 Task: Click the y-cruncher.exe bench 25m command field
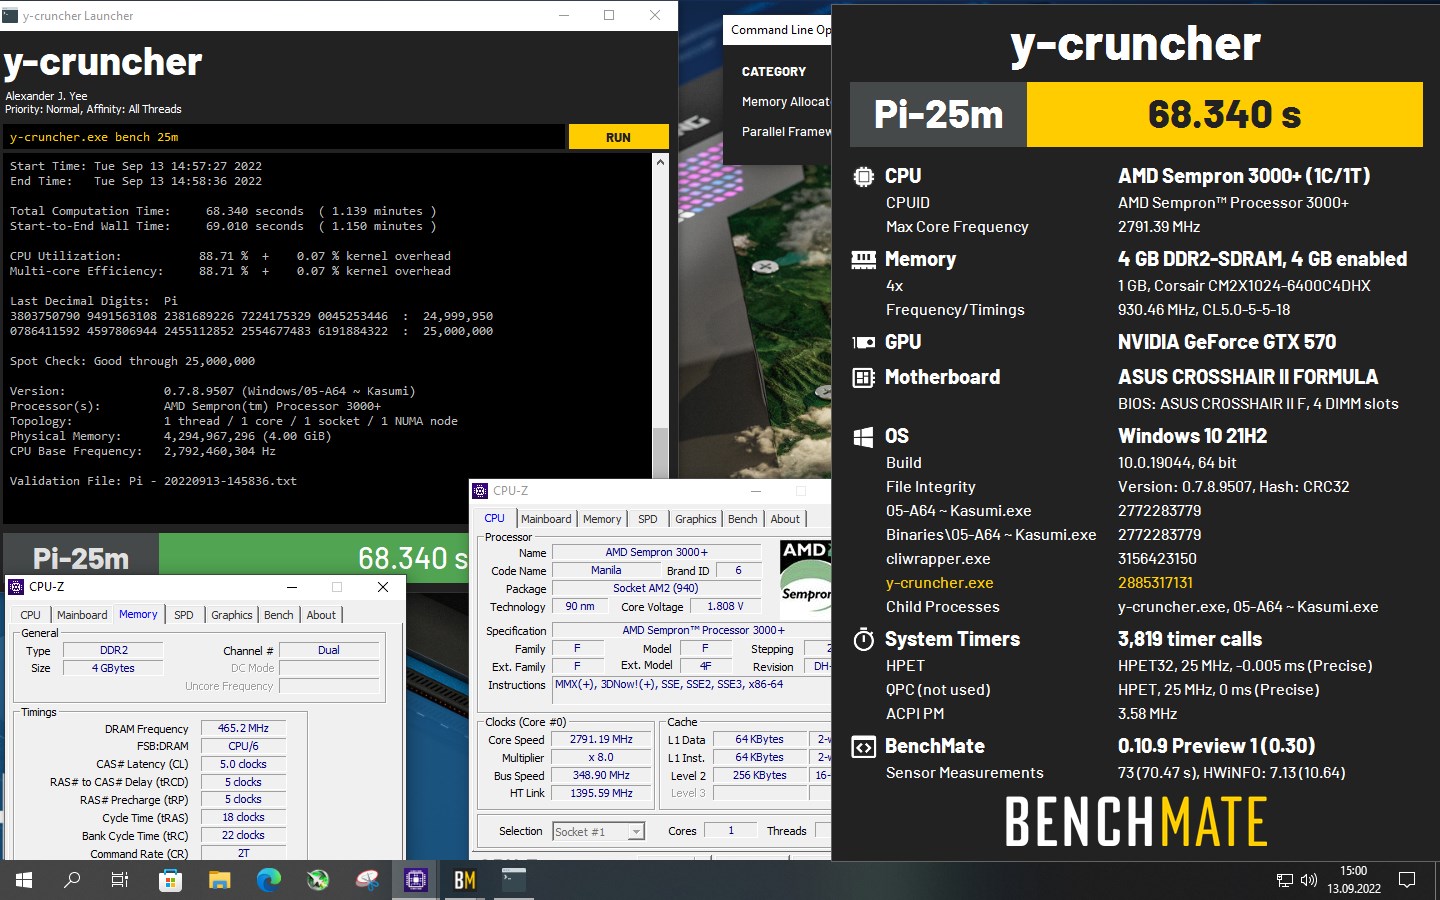[x=284, y=137]
